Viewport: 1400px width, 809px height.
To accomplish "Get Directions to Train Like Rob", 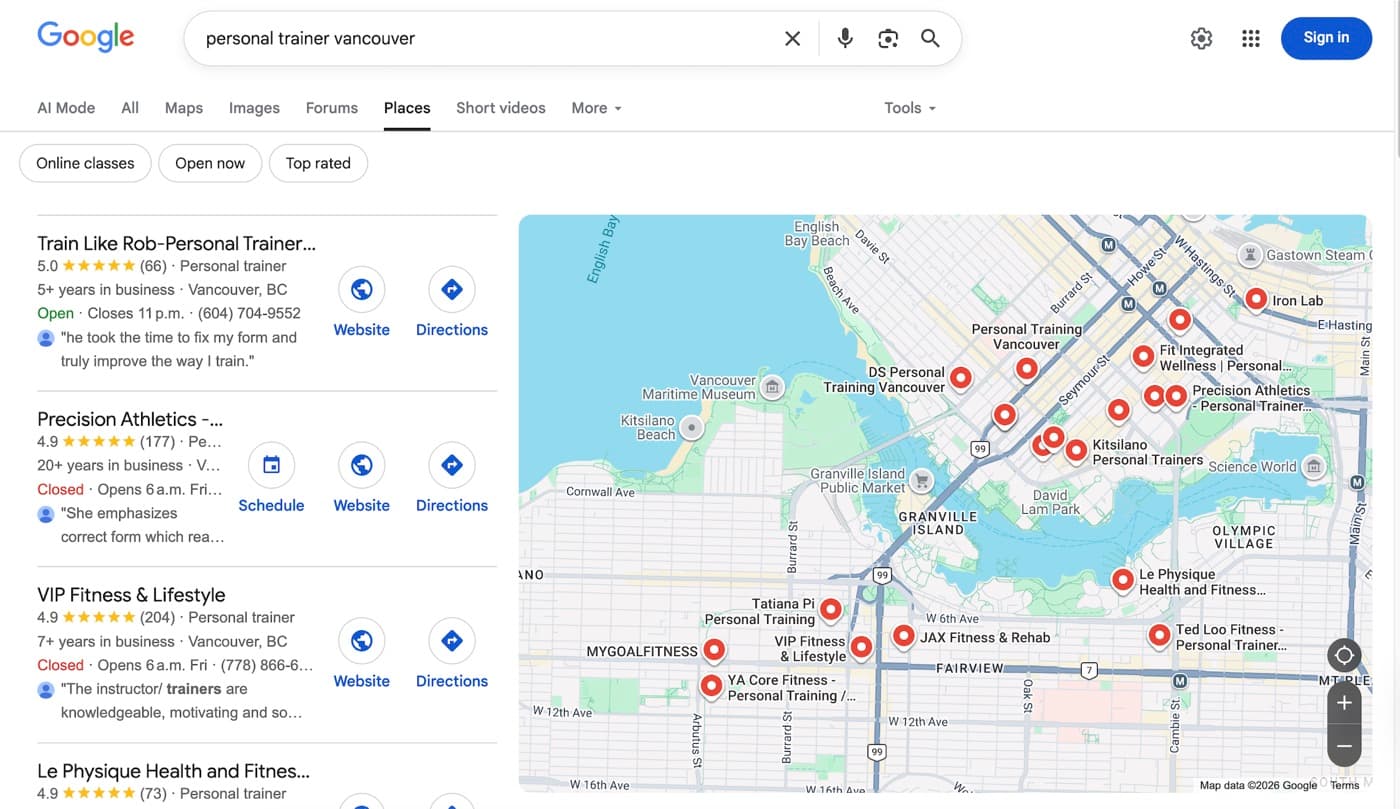I will 452,290.
